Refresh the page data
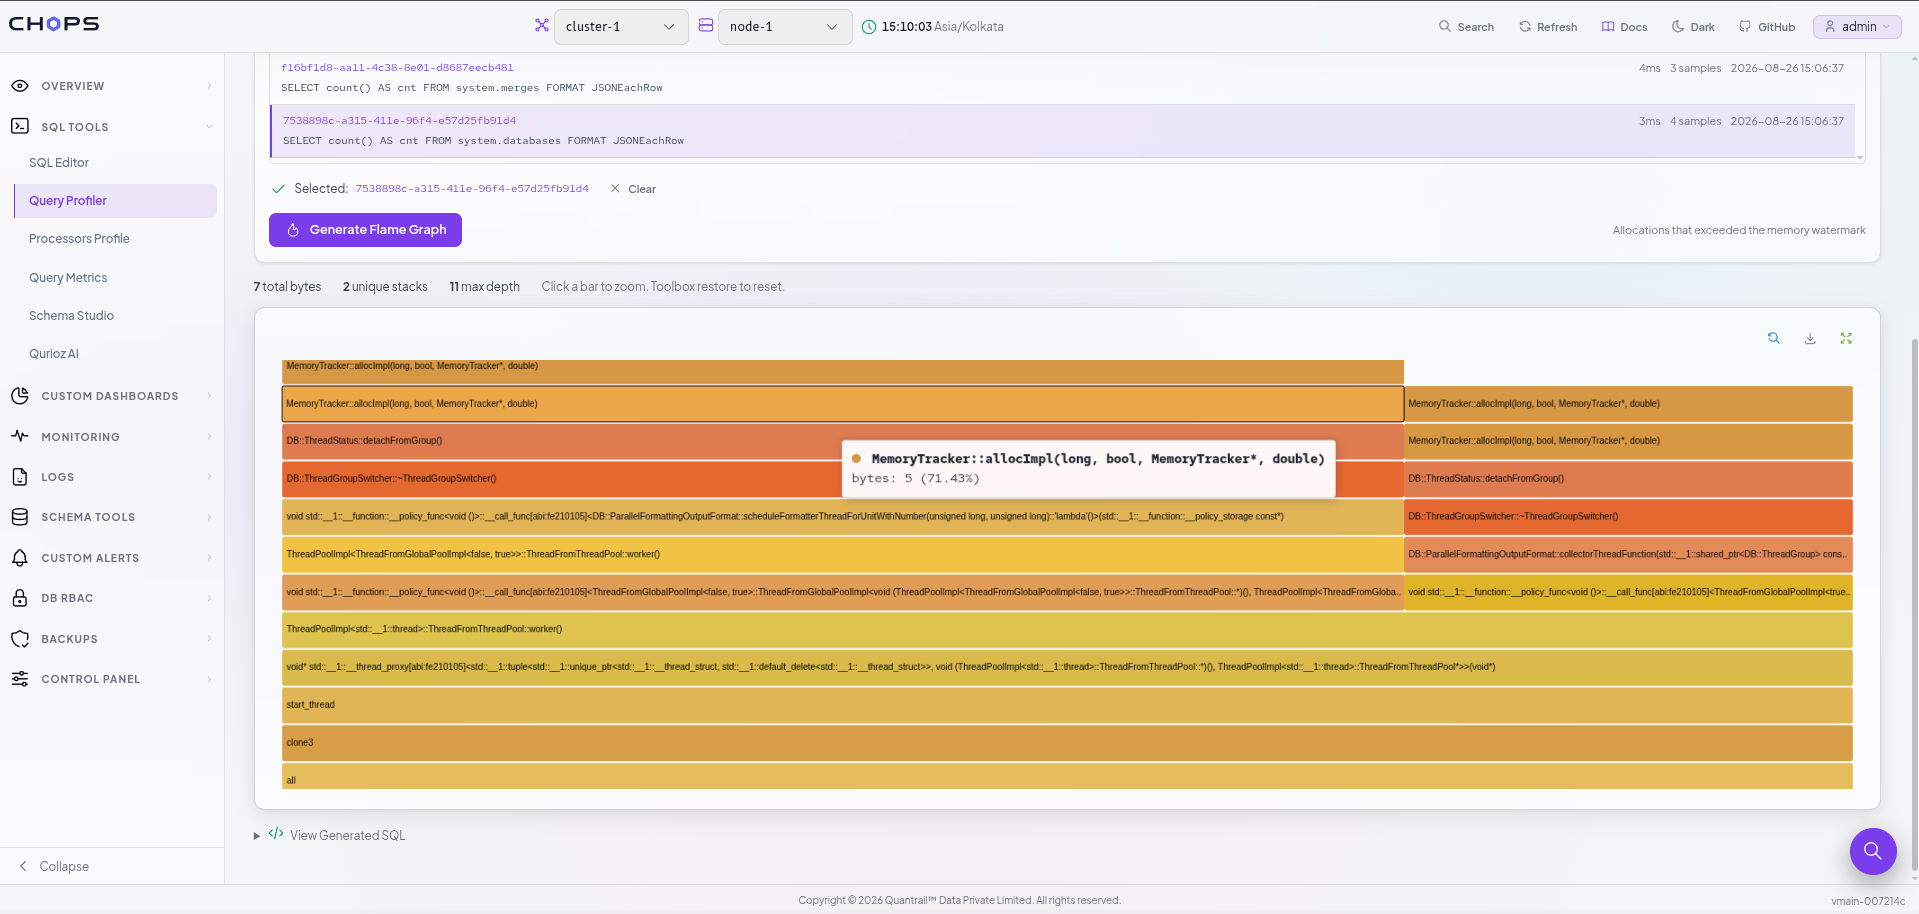This screenshot has height=914, width=1919. coord(1548,27)
